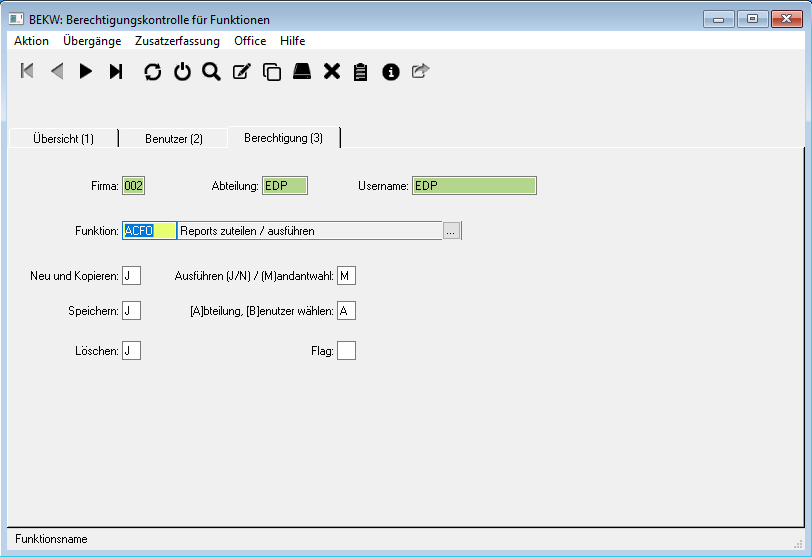Jump to the last record
This screenshot has width=812, height=557.
click(116, 71)
